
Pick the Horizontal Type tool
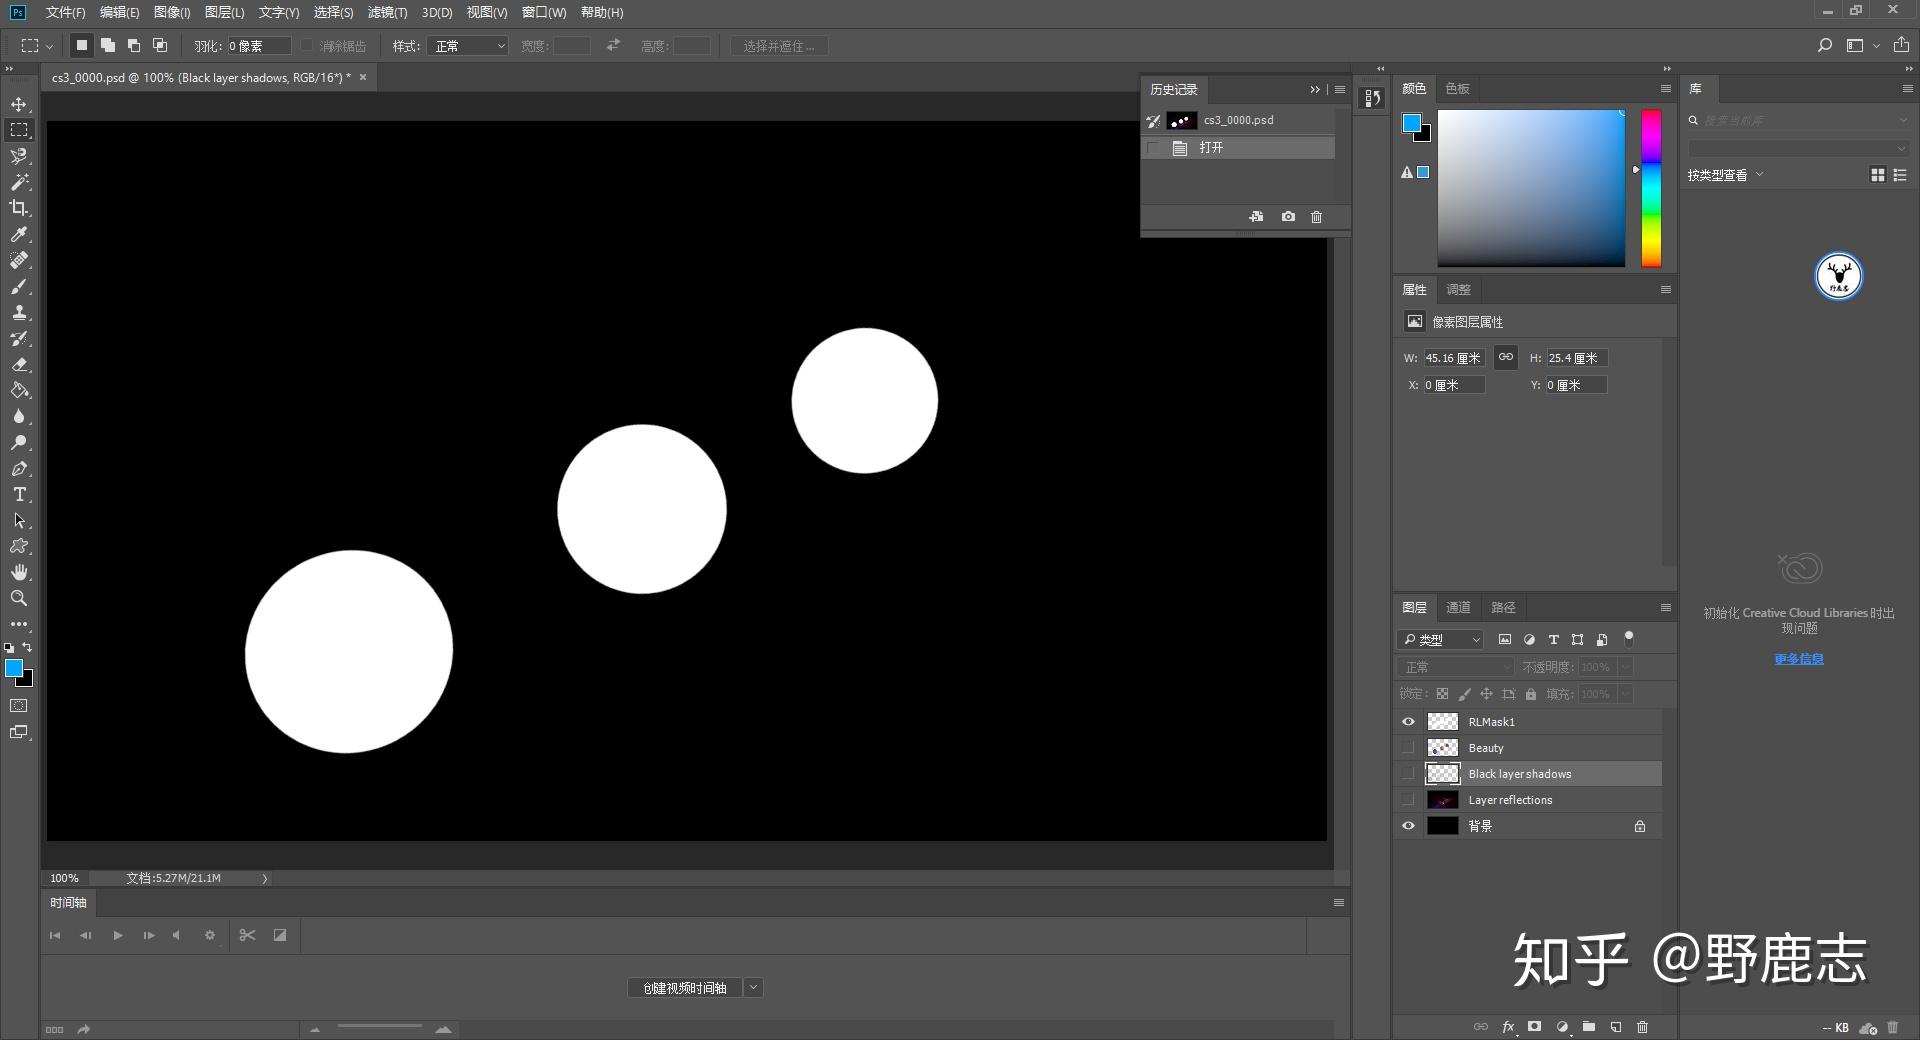pos(19,495)
